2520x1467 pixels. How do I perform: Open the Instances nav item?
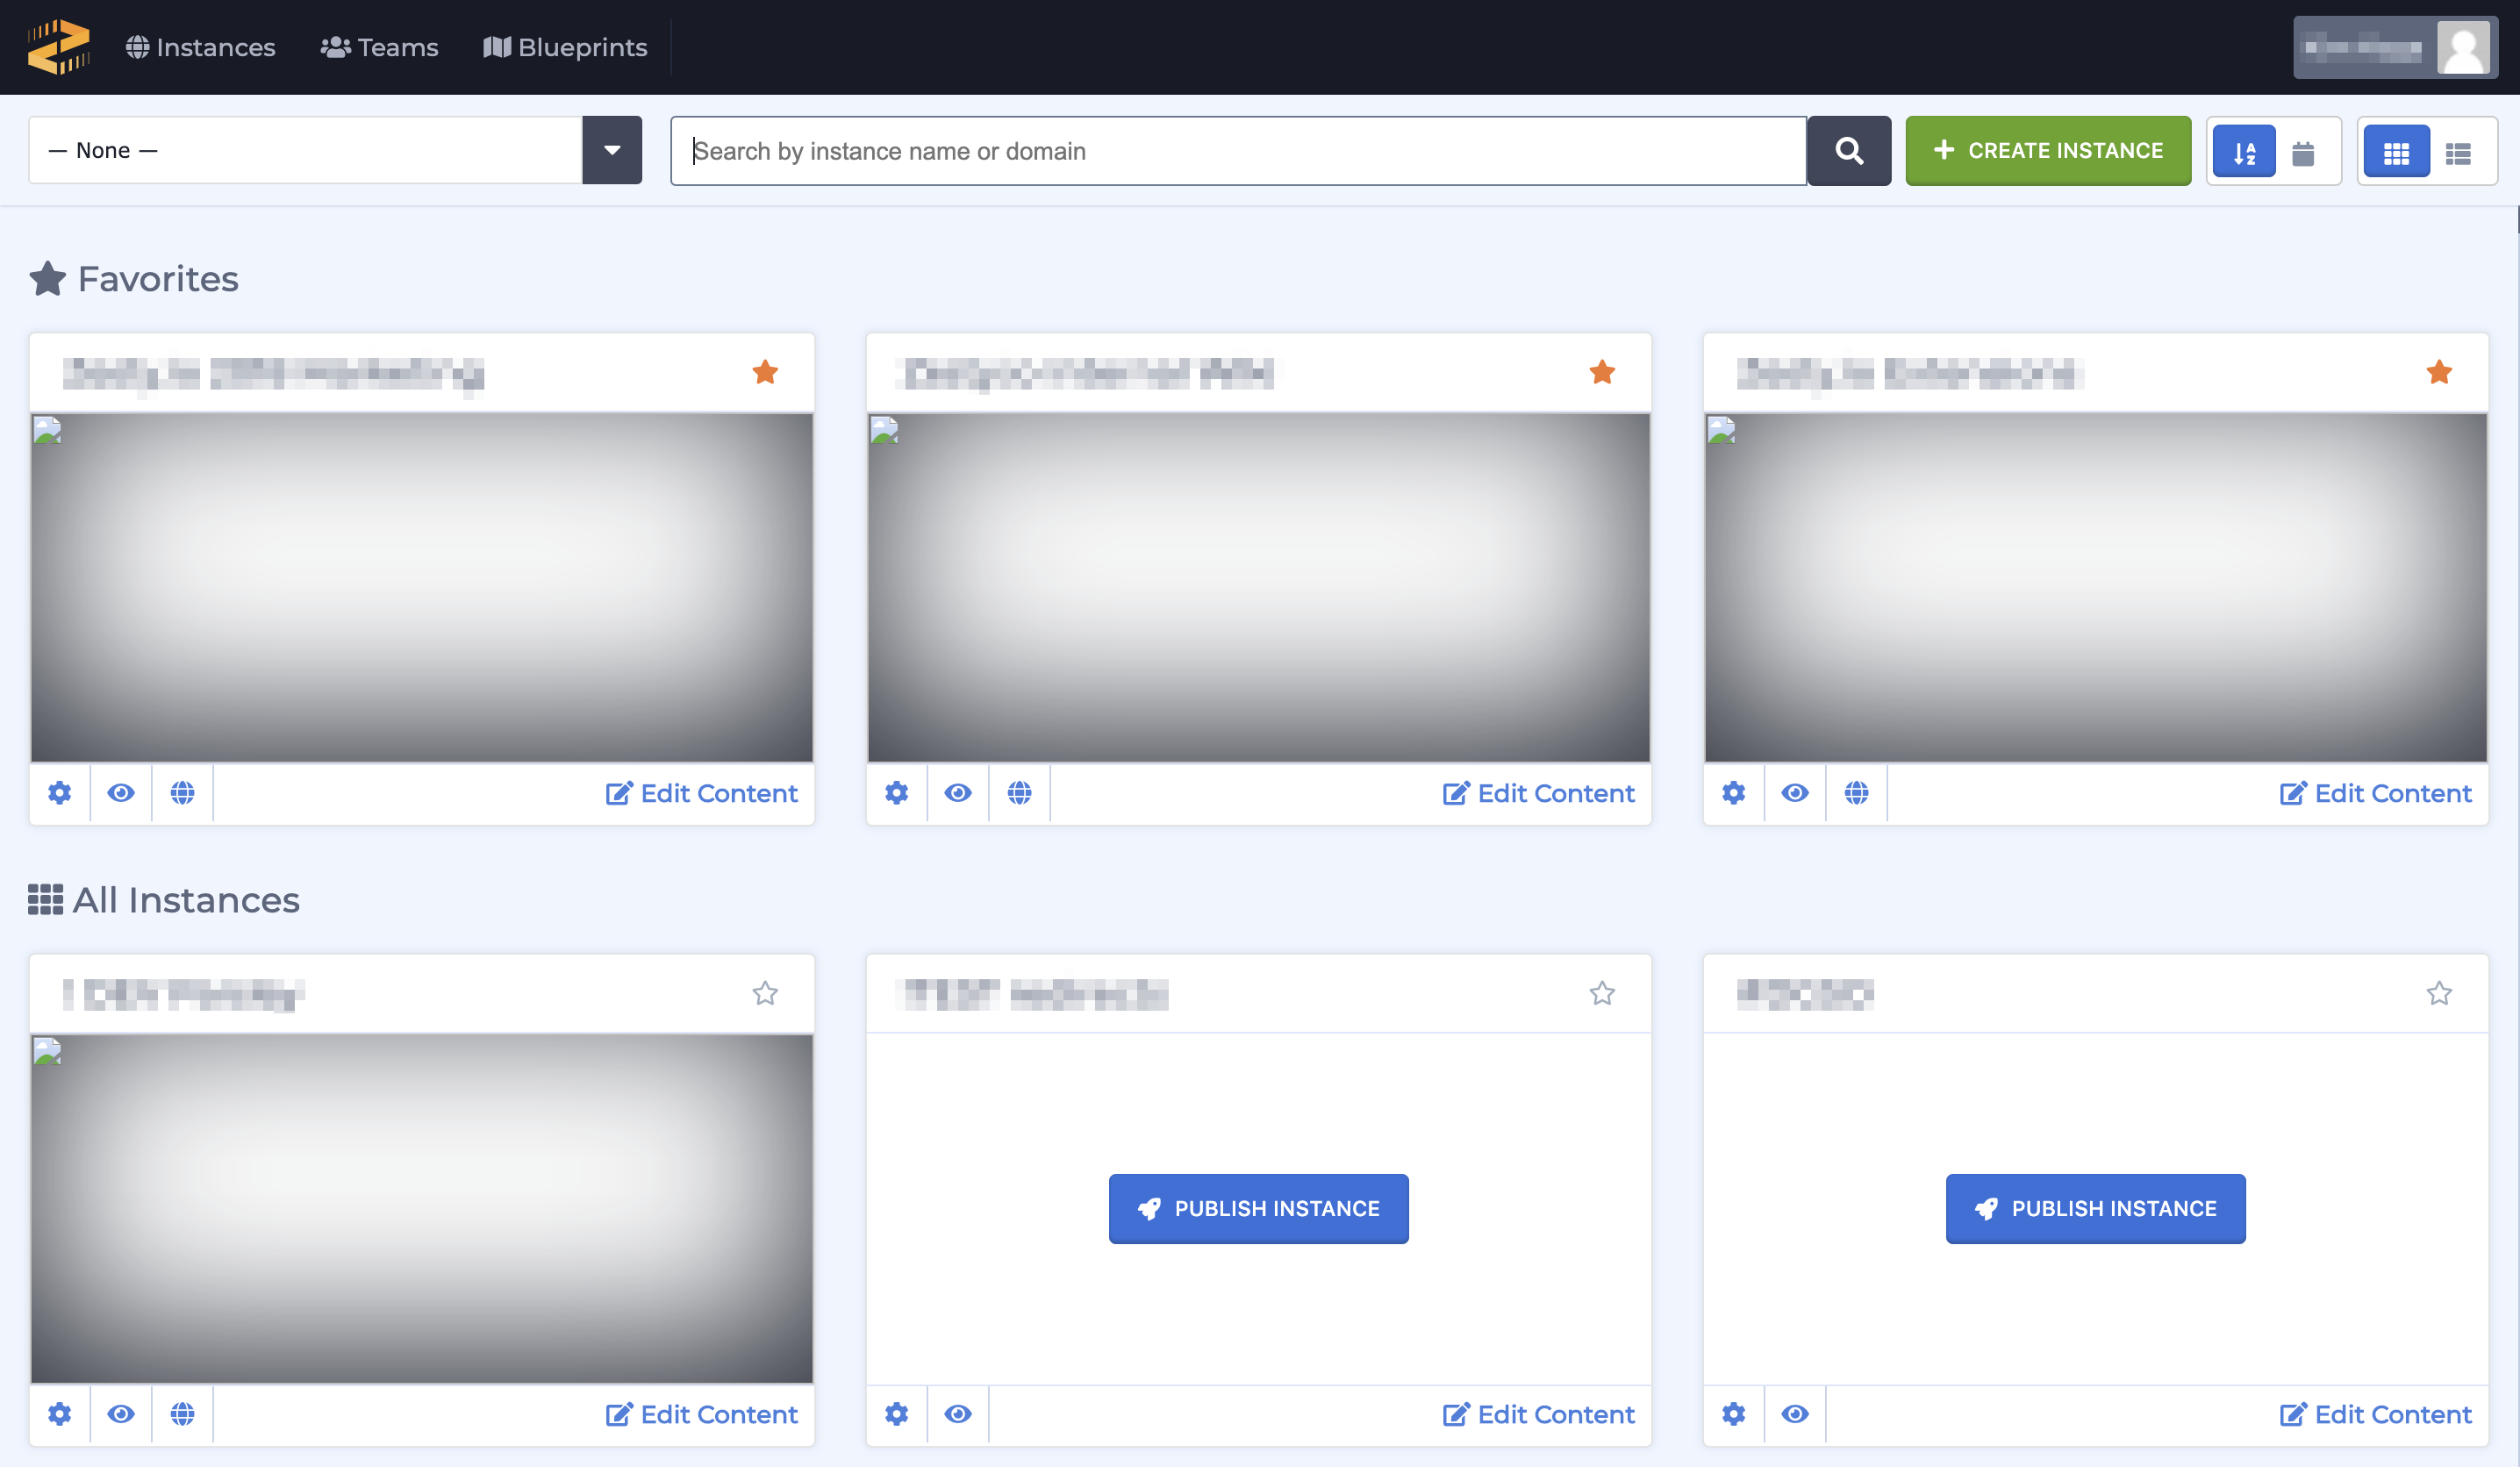[x=200, y=47]
